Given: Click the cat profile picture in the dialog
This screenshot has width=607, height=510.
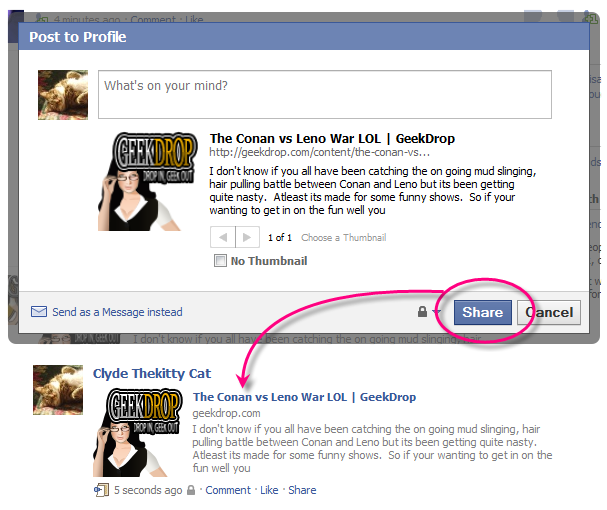Looking at the screenshot, I should point(62,95).
